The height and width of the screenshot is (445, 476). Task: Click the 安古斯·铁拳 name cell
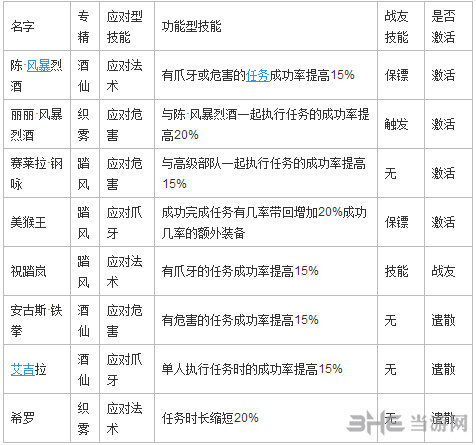(36, 320)
